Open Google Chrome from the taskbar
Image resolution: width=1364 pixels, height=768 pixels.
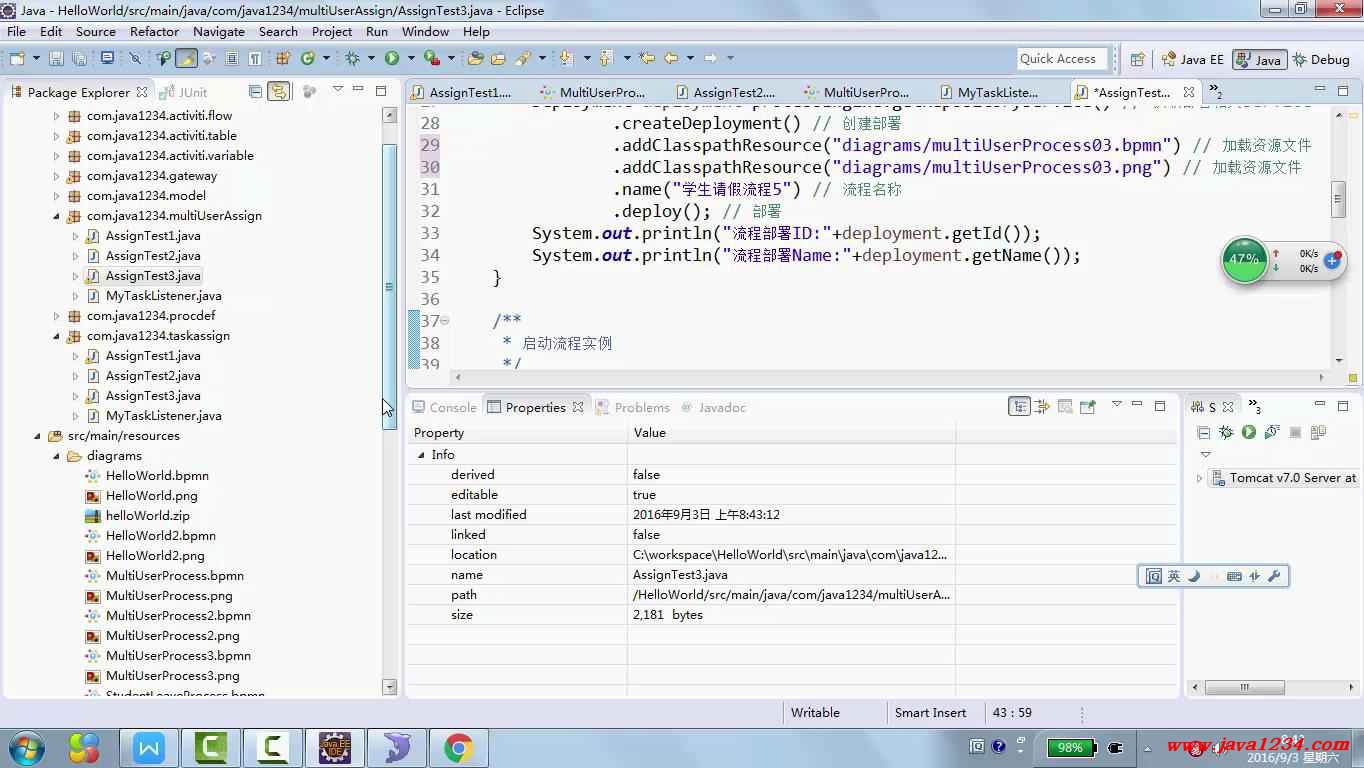[459, 747]
